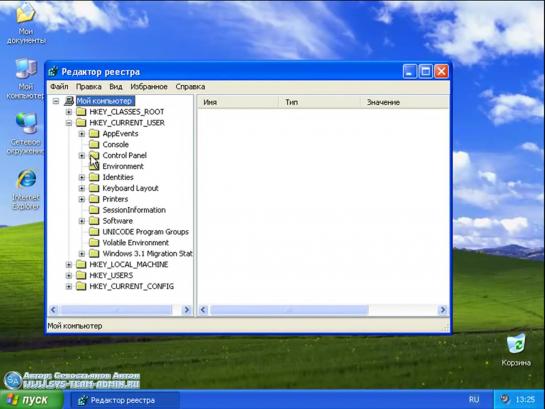Expand the AppEvents key
This screenshot has height=409, width=545.
pyautogui.click(x=82, y=134)
